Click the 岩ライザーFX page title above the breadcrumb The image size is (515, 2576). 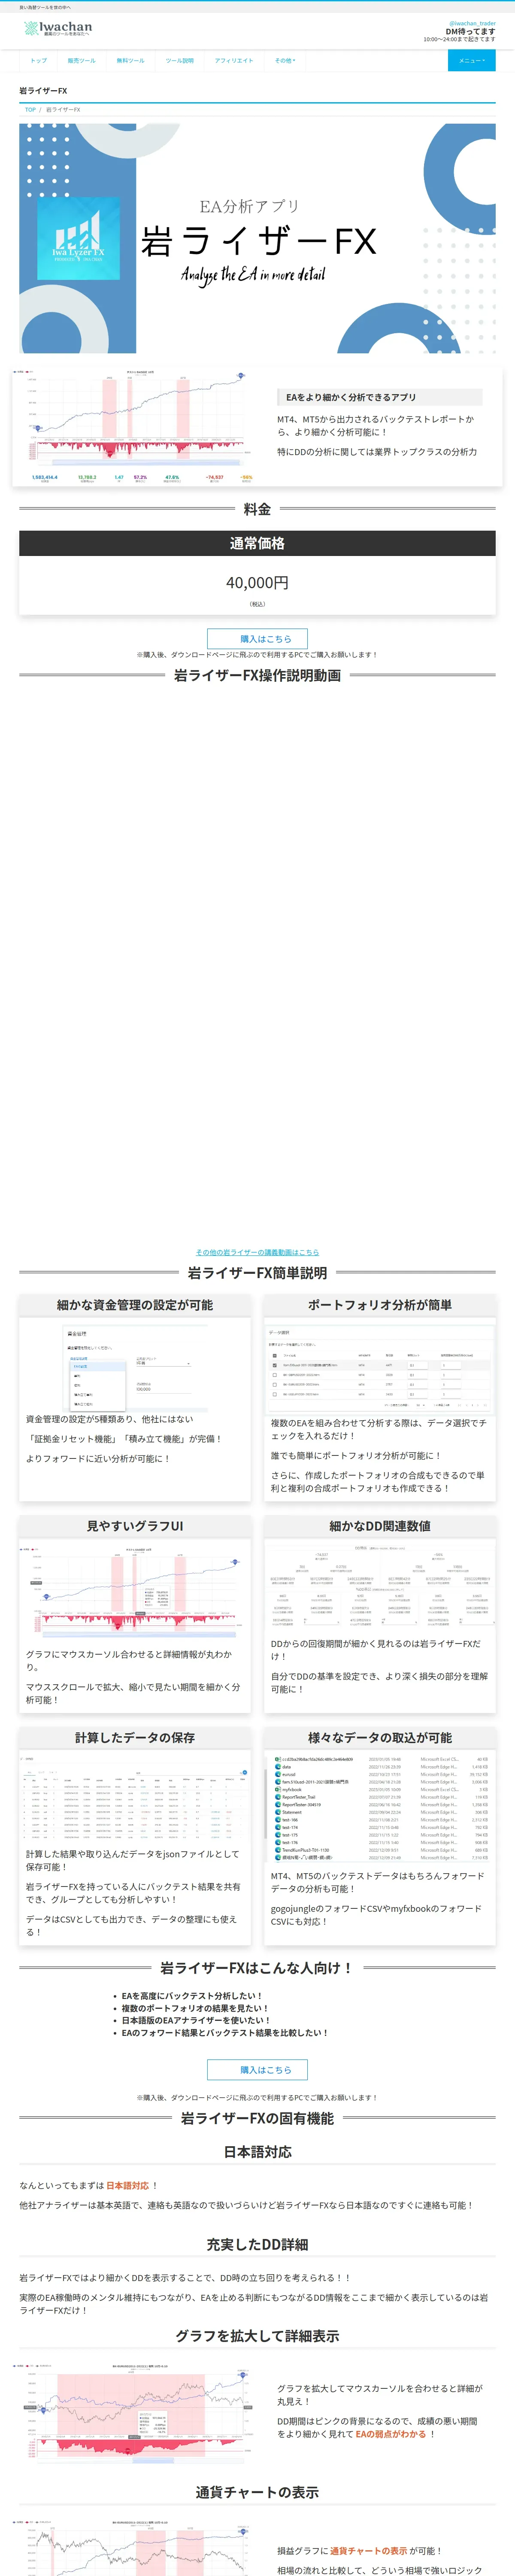pos(43,91)
